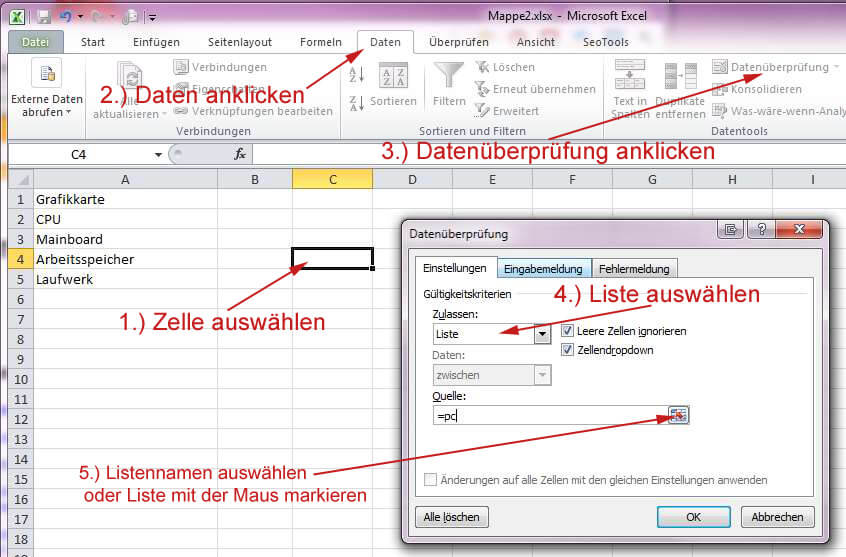Click the Abbrechen button
Image resolution: width=846 pixels, height=557 pixels.
777,517
